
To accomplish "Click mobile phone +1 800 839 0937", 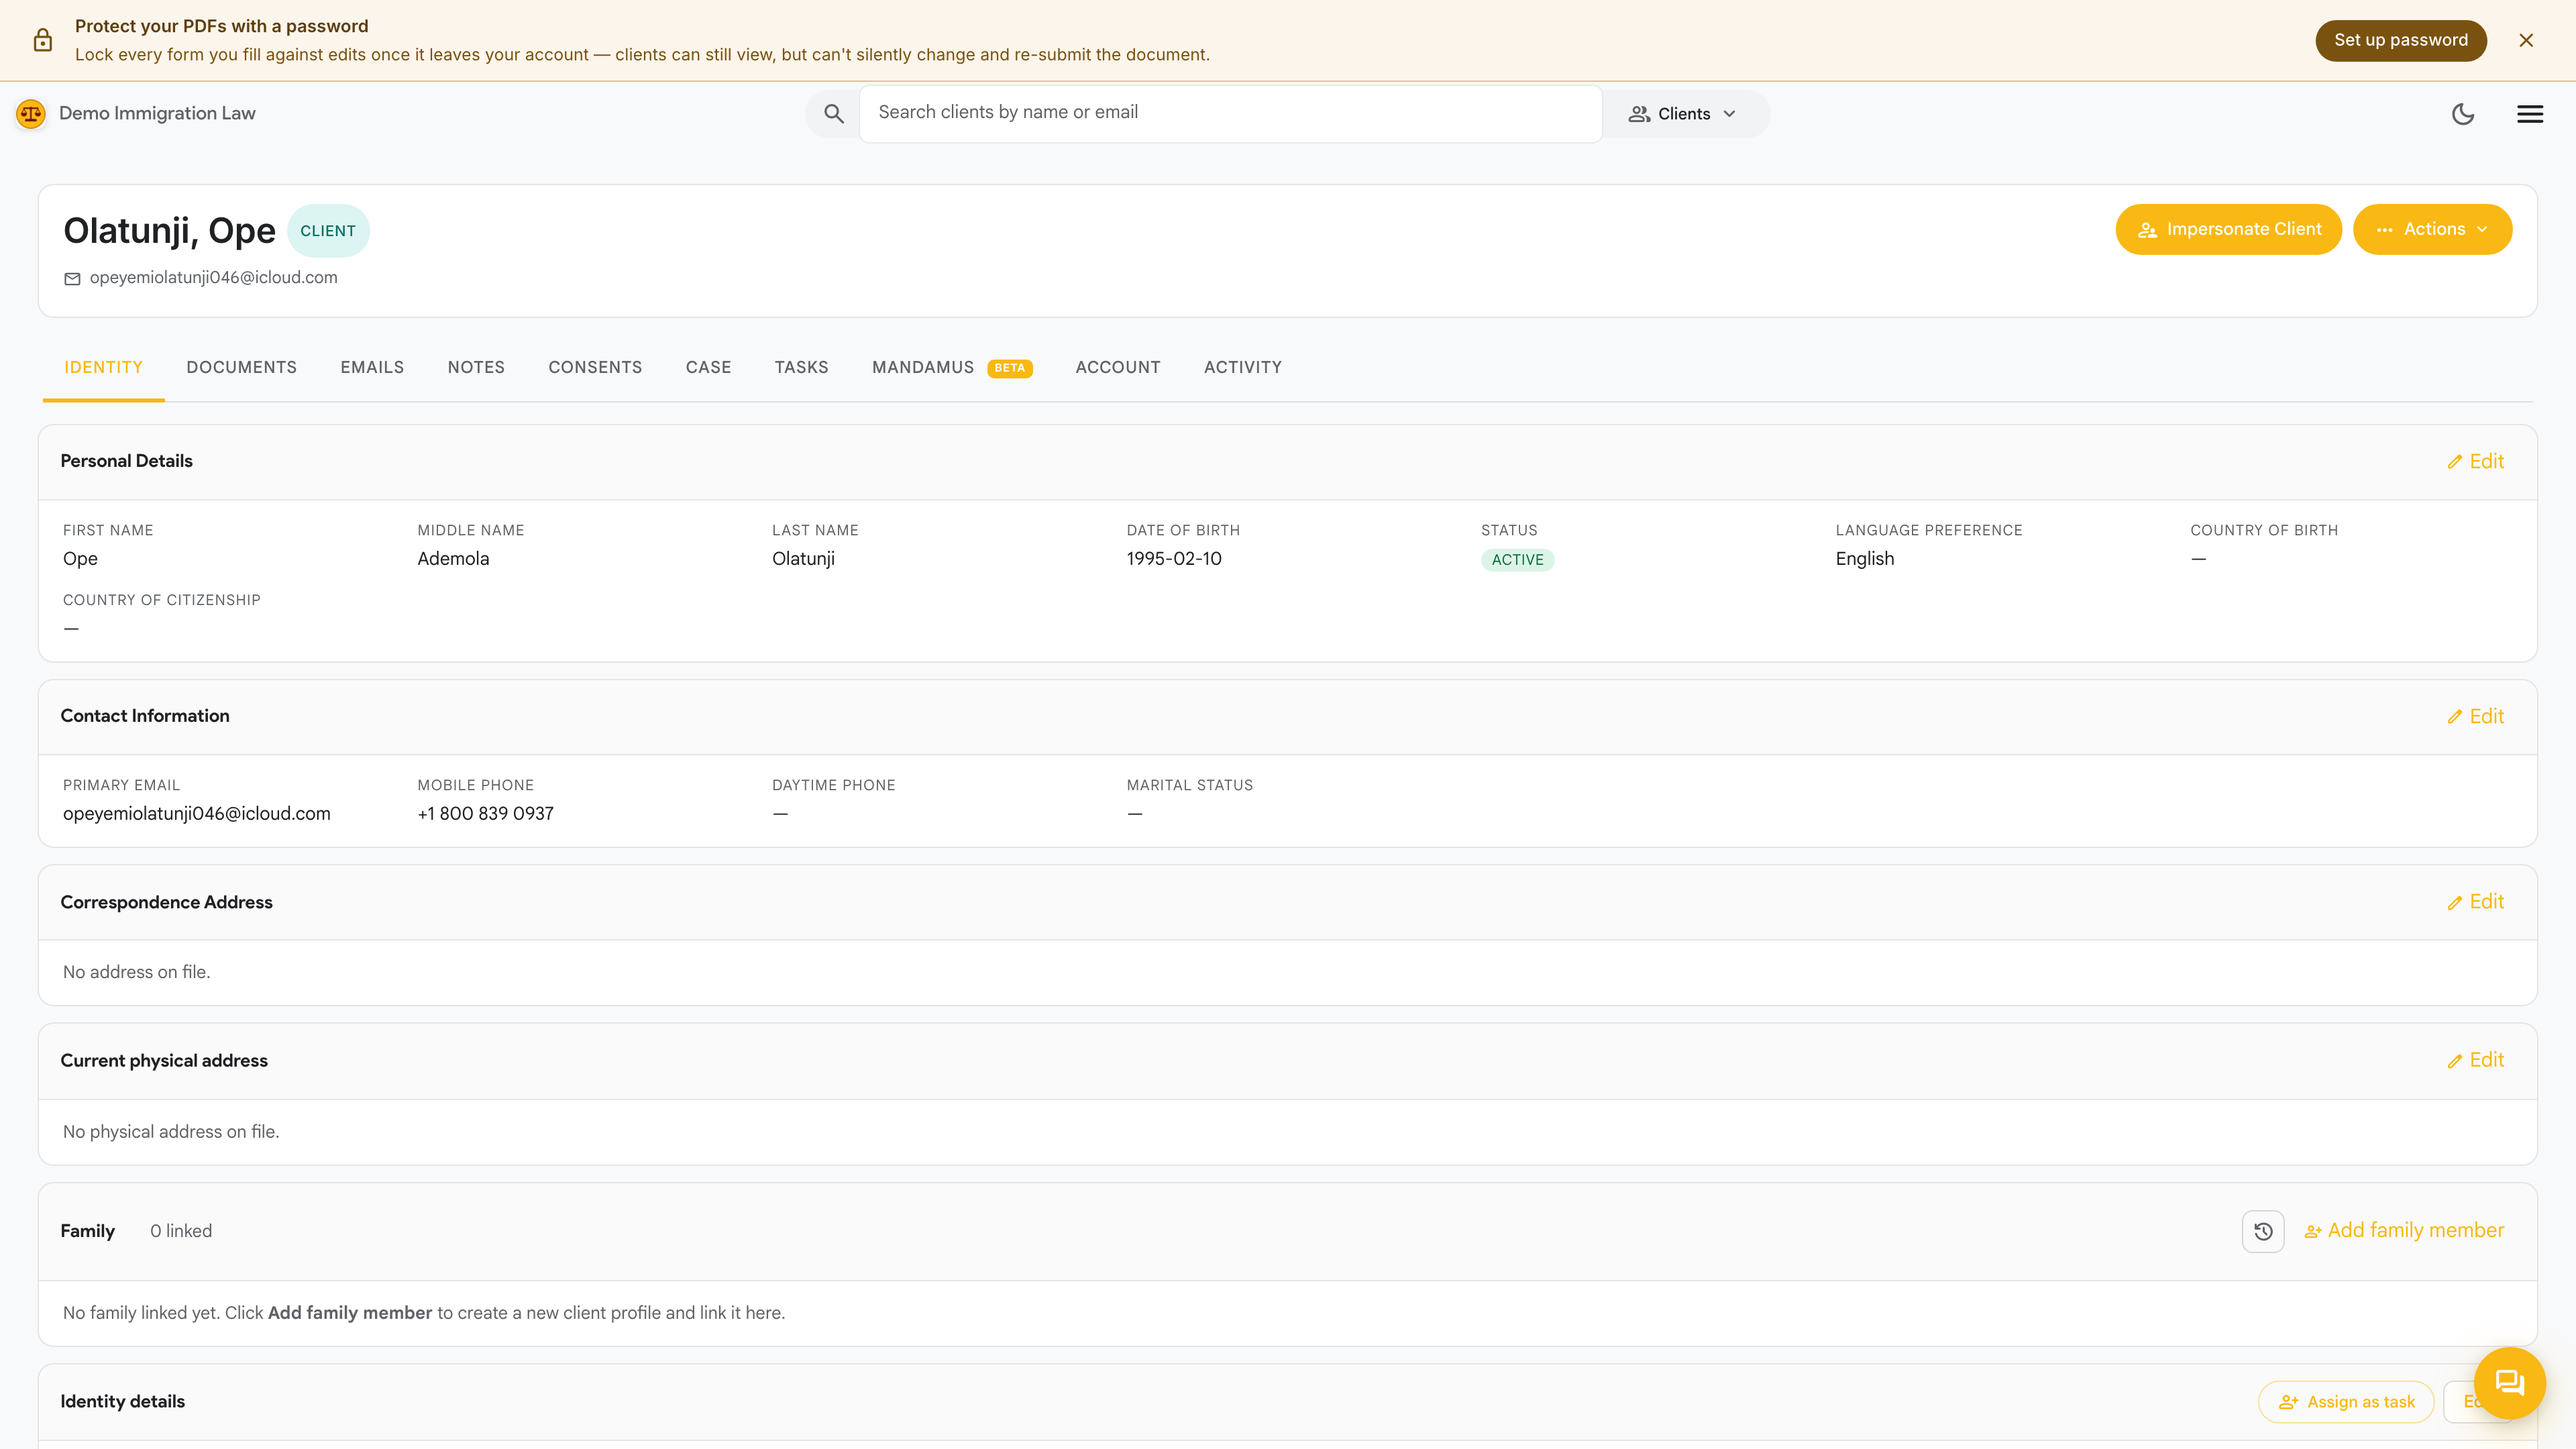I will [486, 814].
